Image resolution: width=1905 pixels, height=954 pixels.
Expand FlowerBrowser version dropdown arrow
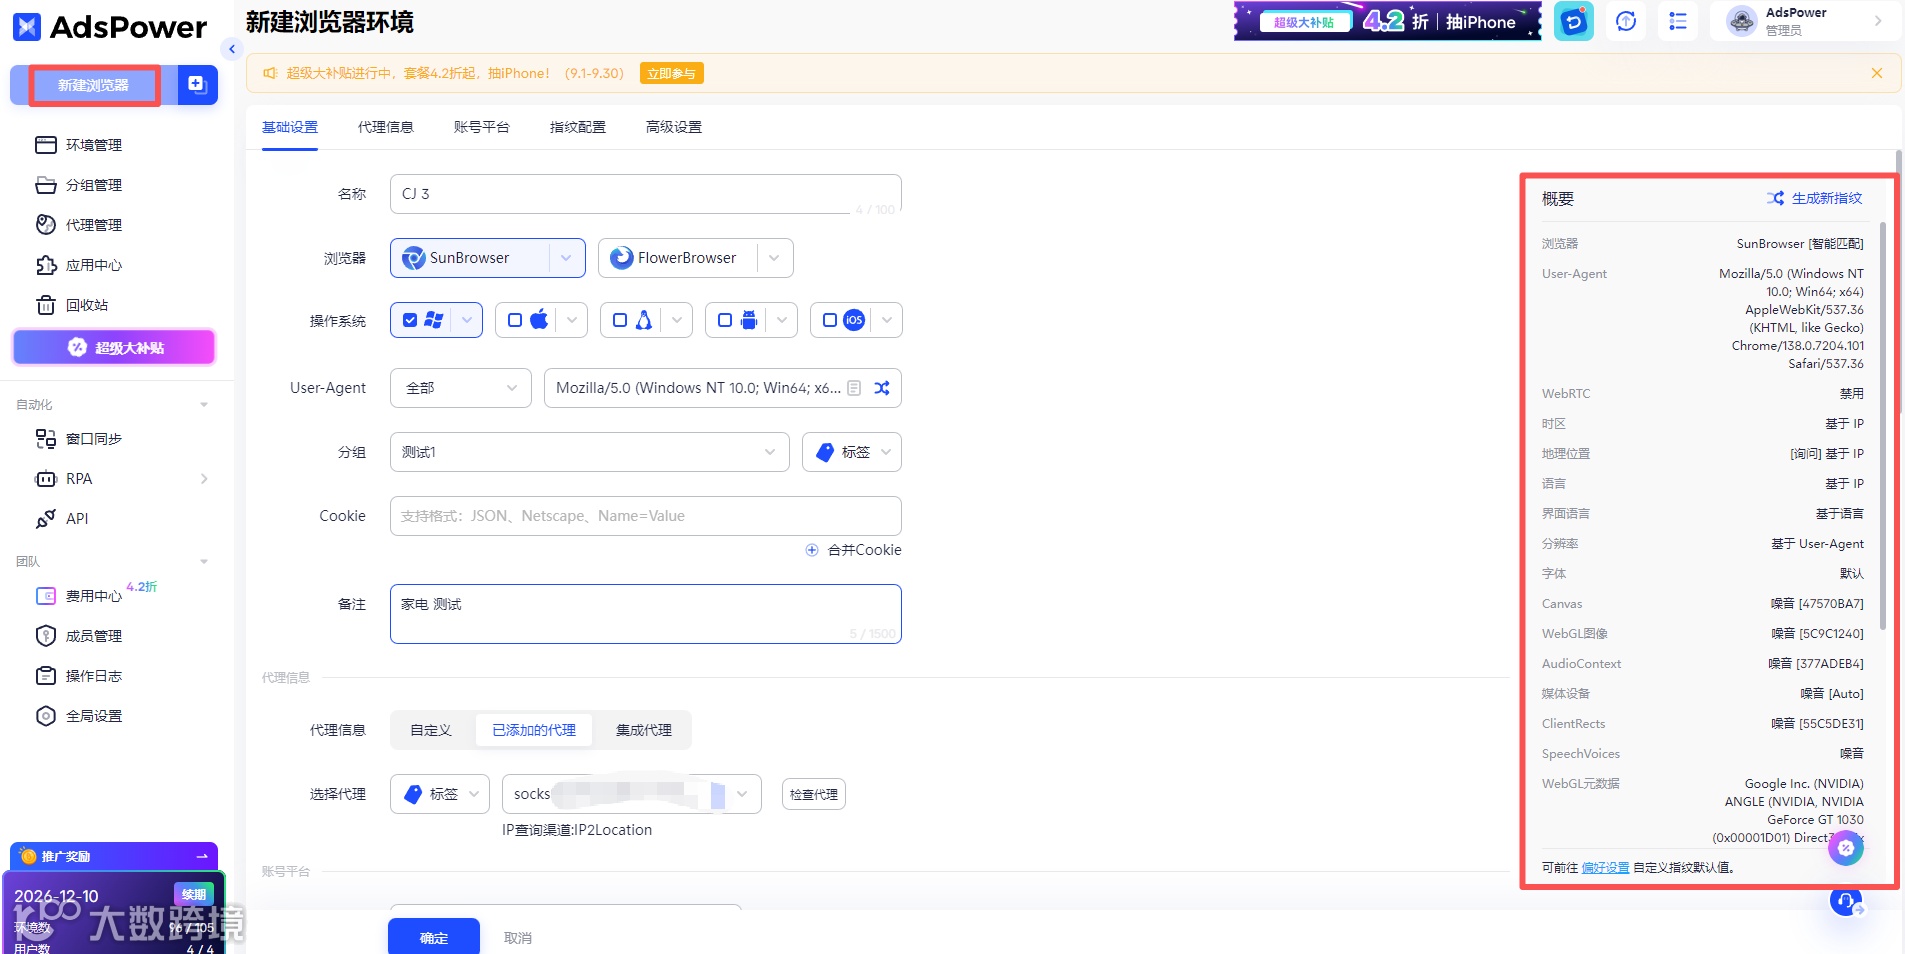coord(775,258)
